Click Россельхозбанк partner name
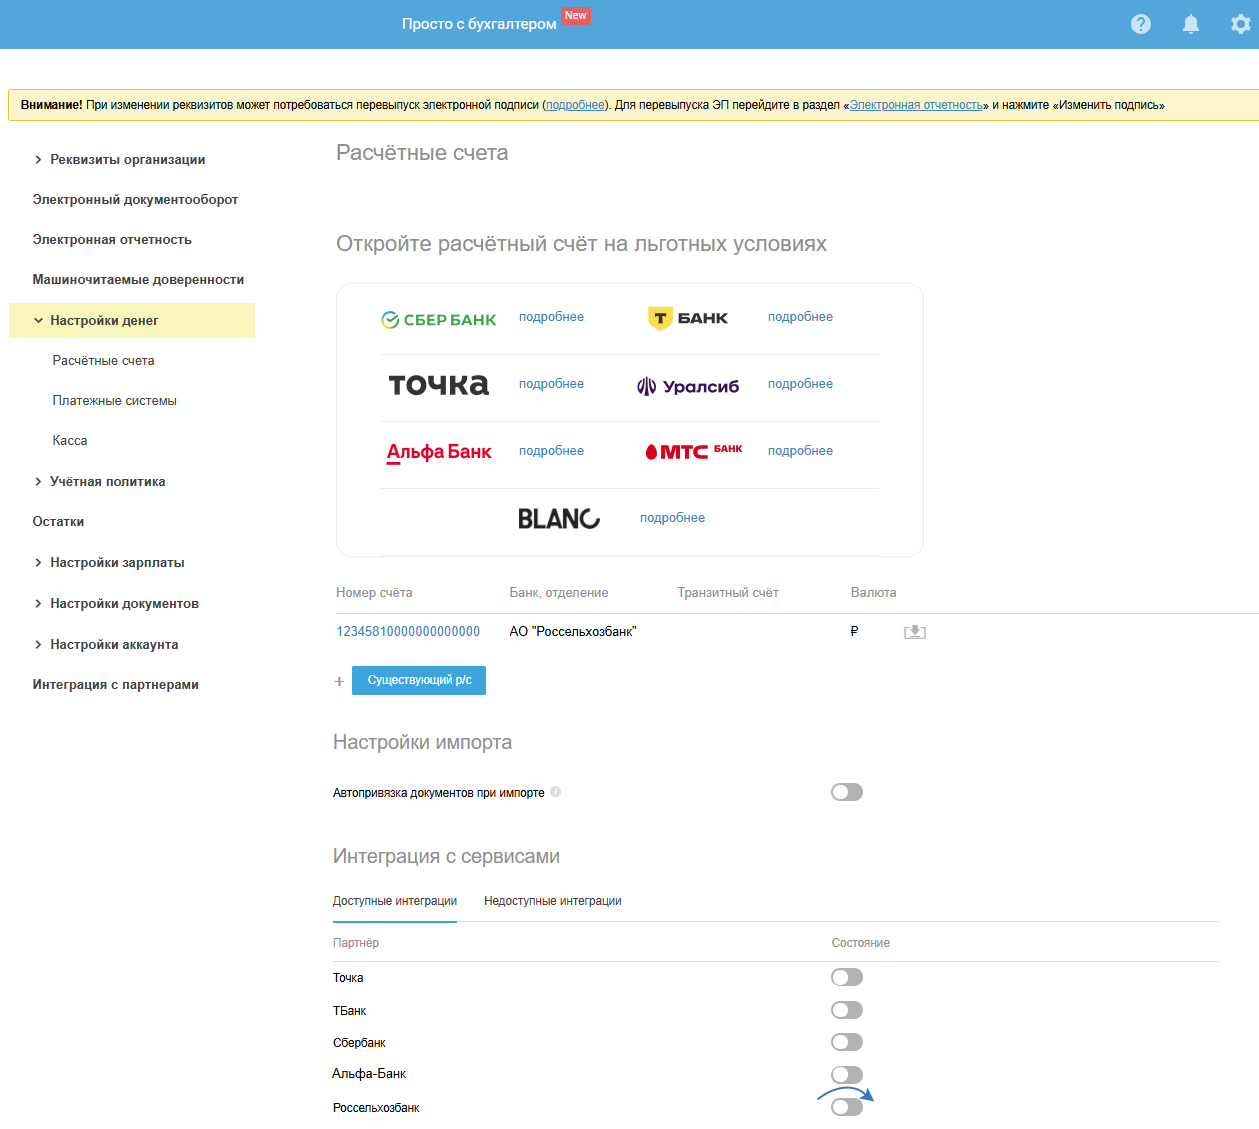This screenshot has height=1129, width=1259. tap(376, 1108)
